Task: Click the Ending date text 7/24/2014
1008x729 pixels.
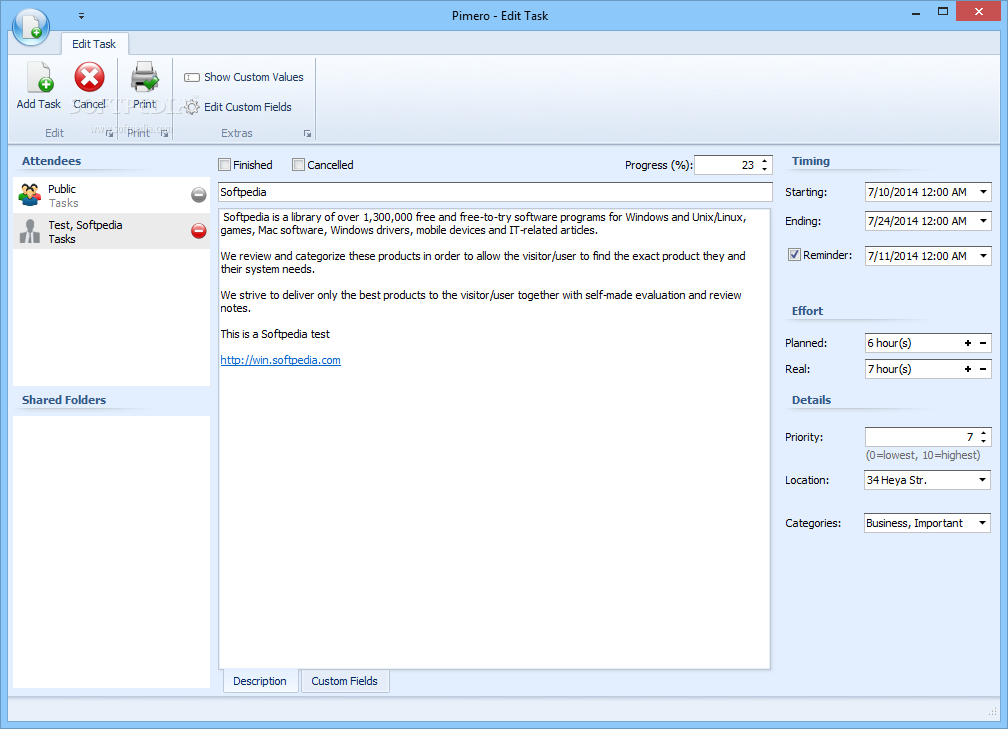Action: coord(917,221)
